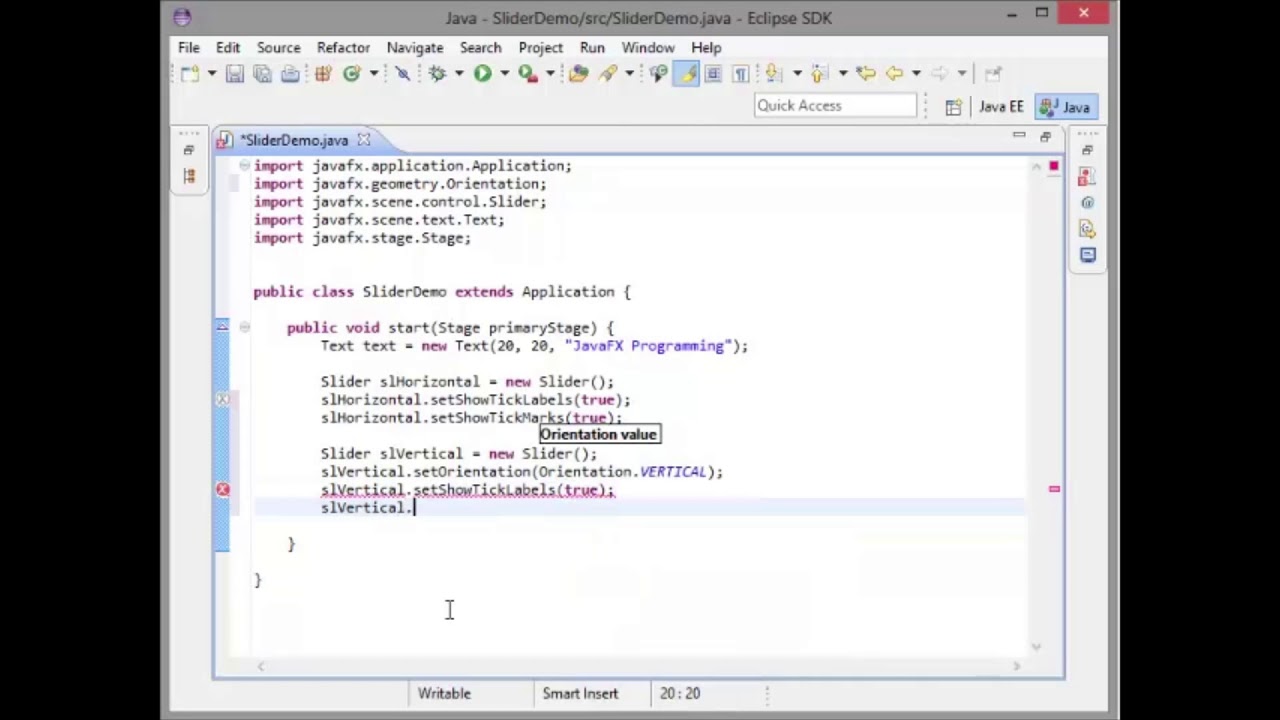The image size is (1280, 720).
Task: Switch to the Java perspective
Action: pyautogui.click(x=1066, y=107)
